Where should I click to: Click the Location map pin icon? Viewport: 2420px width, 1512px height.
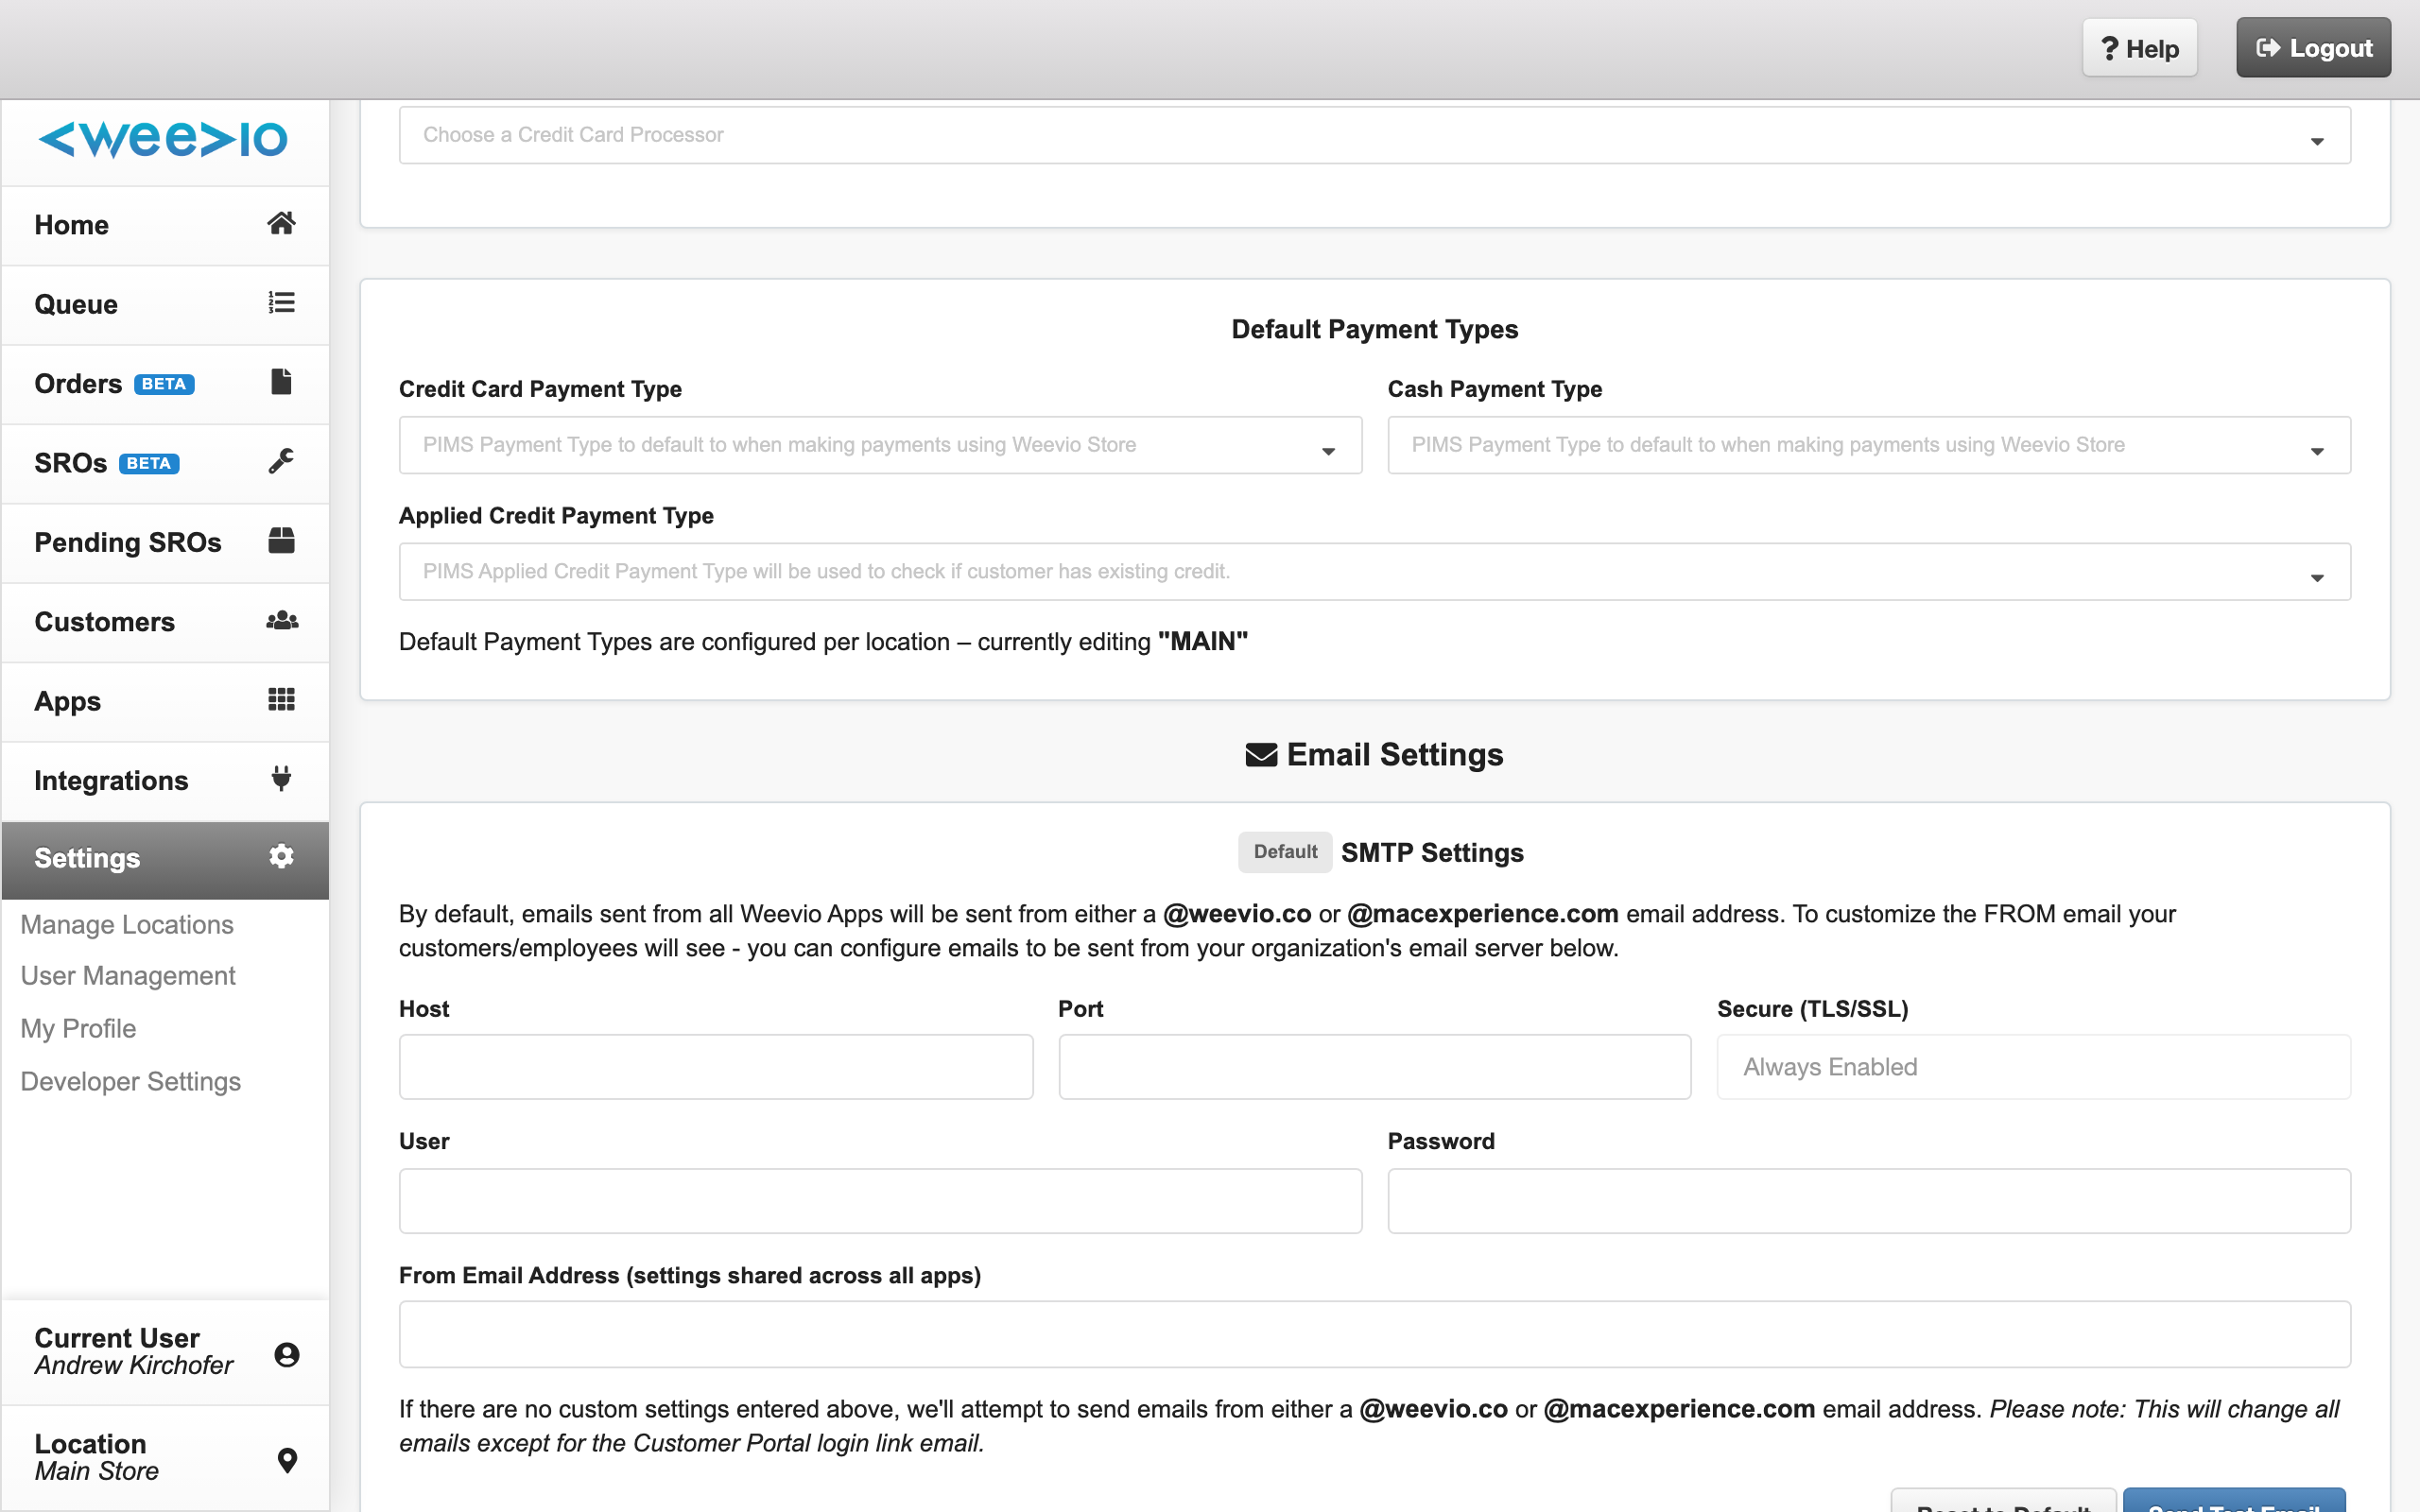pyautogui.click(x=287, y=1460)
